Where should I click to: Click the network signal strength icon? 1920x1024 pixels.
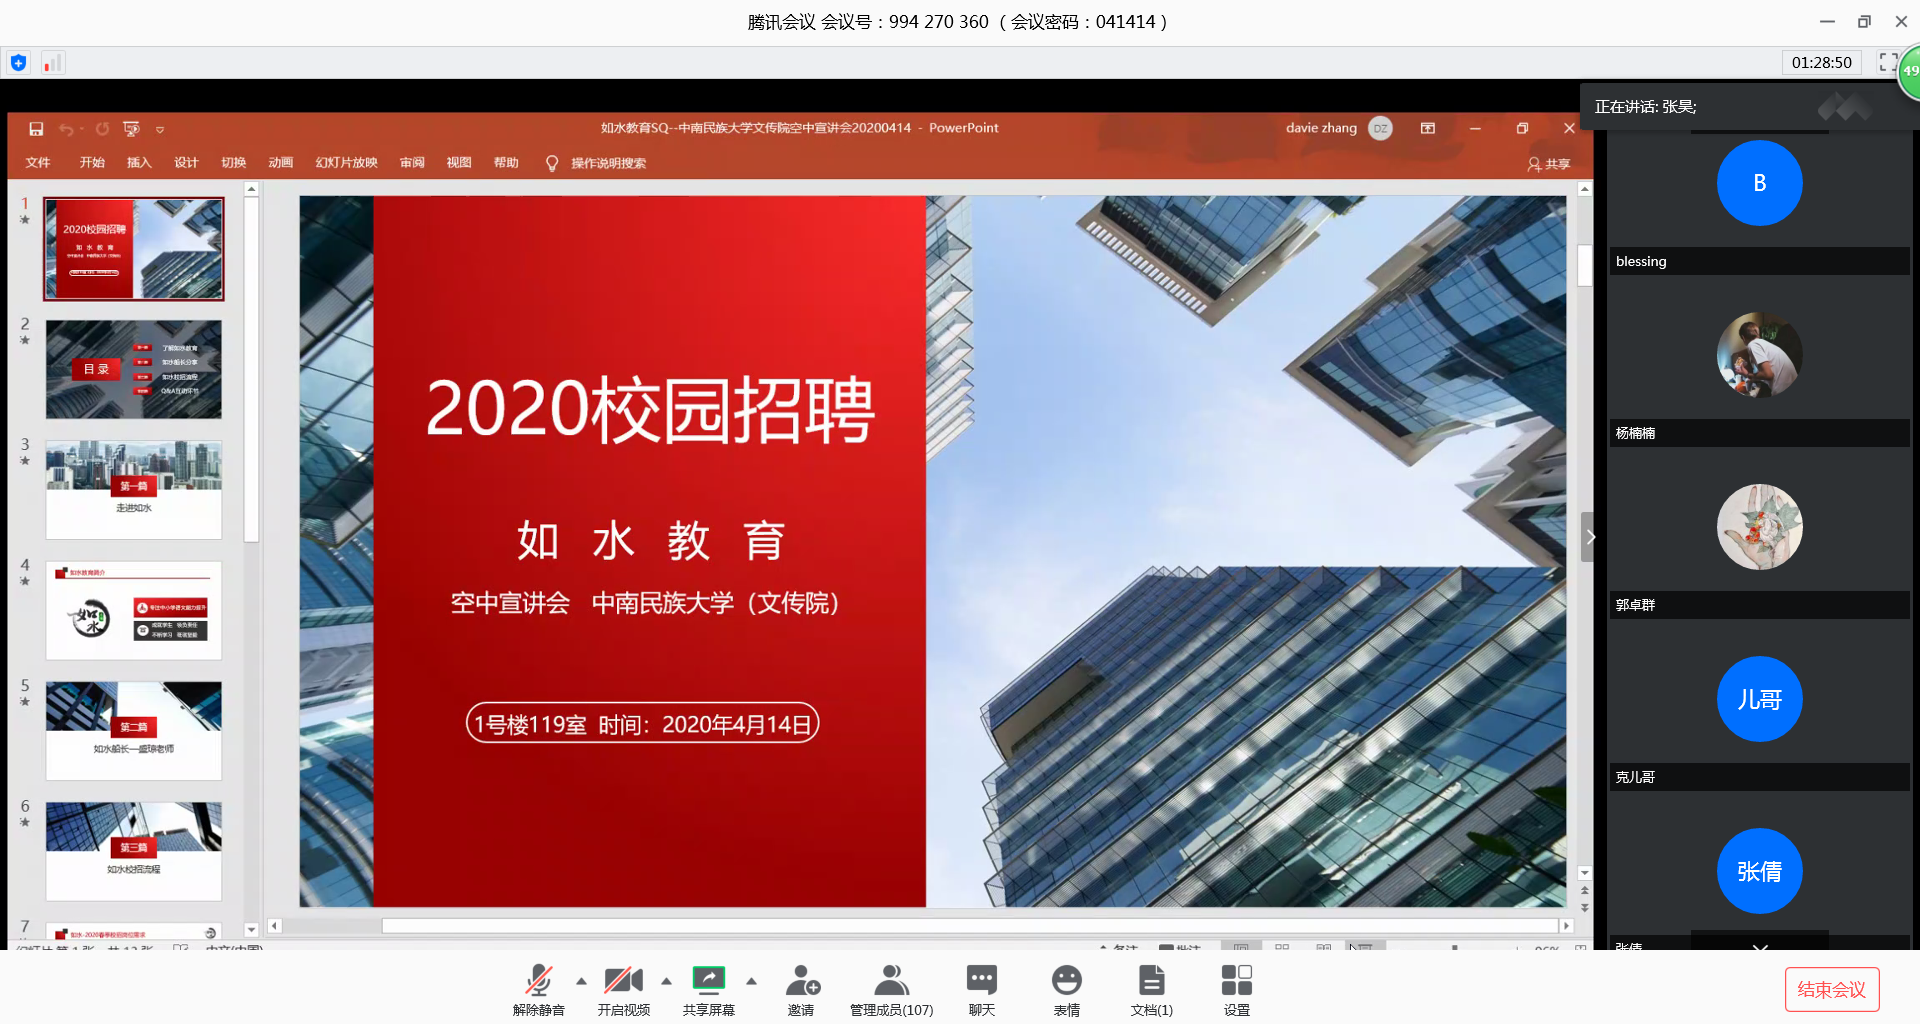tap(52, 63)
